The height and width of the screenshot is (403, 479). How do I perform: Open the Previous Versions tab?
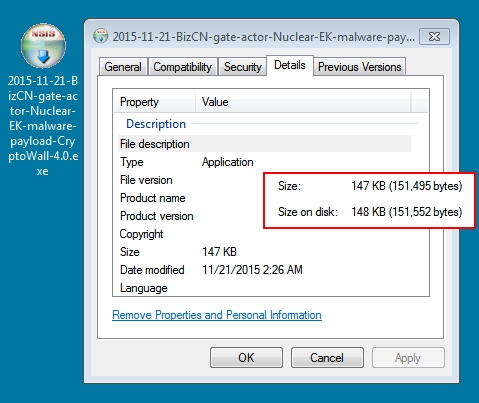click(x=360, y=67)
